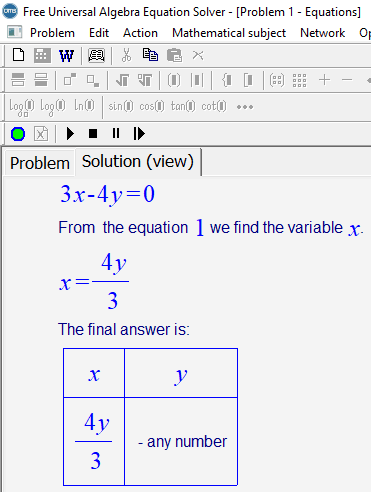Open the Action menu
The image size is (371, 492).
coord(140,33)
